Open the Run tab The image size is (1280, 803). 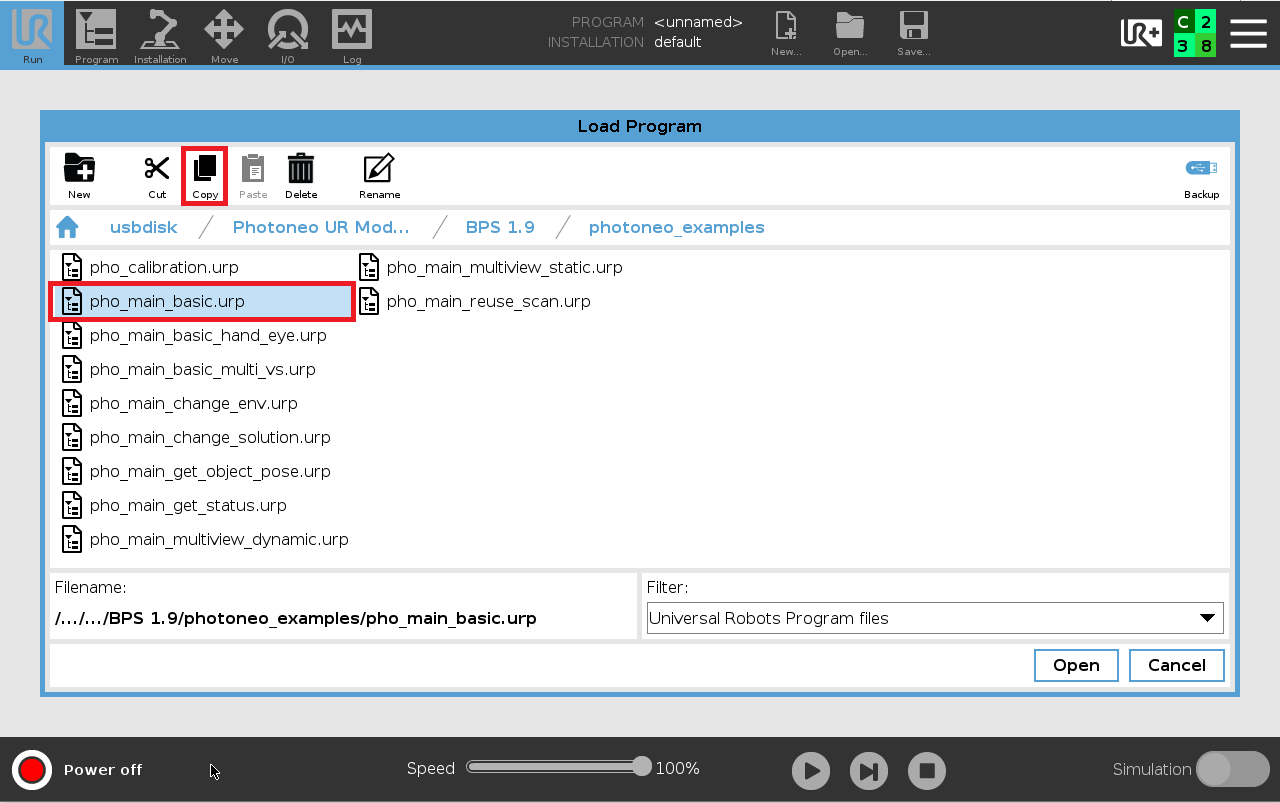point(32,34)
